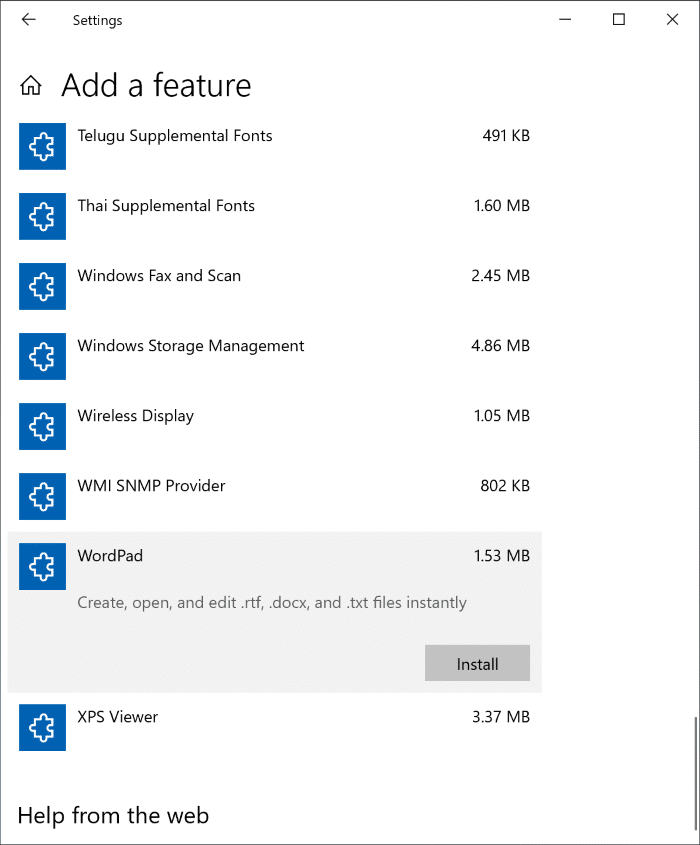This screenshot has width=700, height=845.
Task: Click the WordPad description text
Action: coord(272,602)
